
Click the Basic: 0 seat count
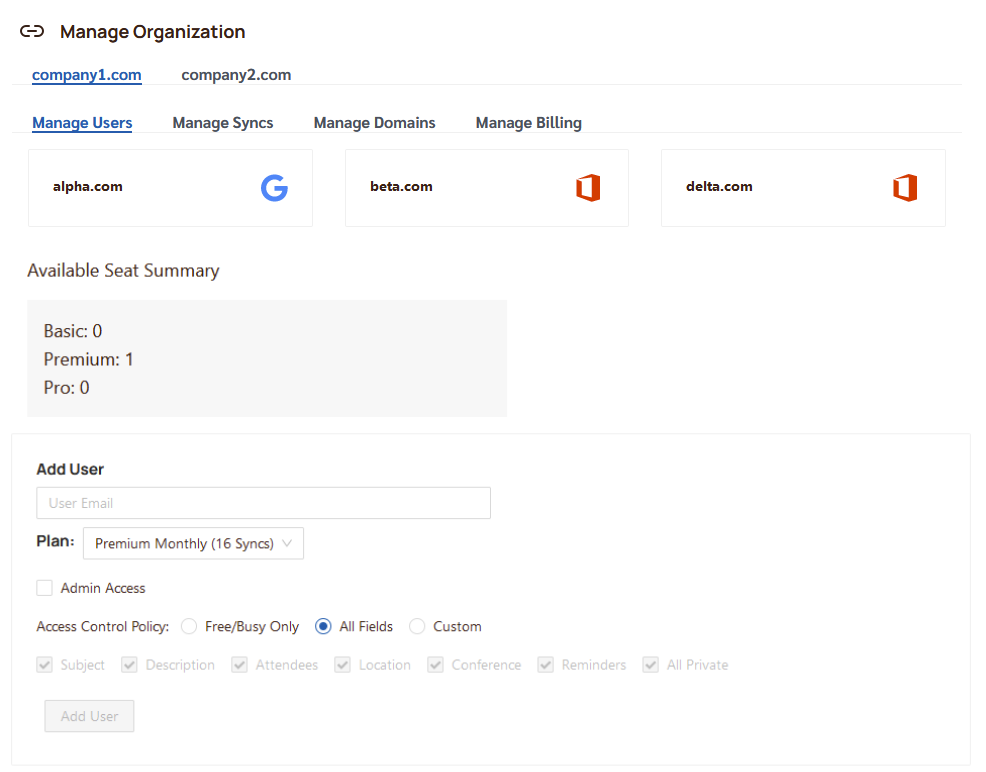click(x=73, y=331)
